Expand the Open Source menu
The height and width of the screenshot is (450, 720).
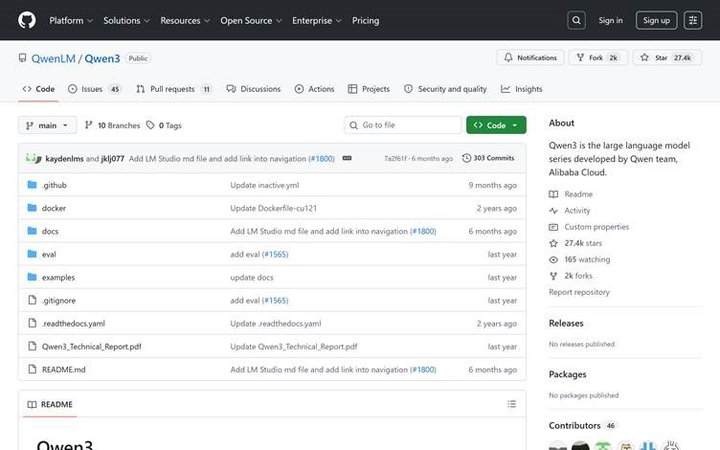[x=251, y=20]
